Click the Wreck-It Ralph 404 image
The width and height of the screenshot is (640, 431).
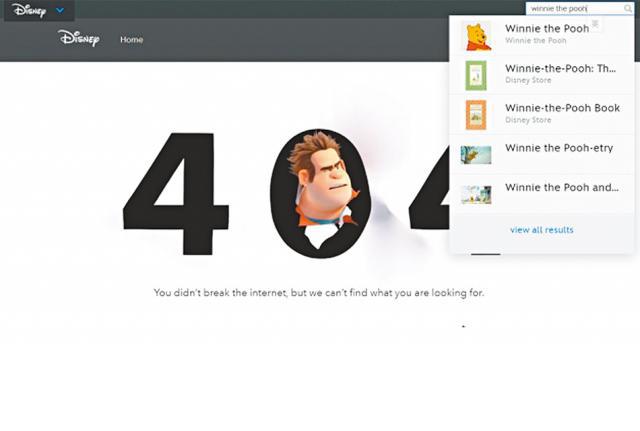click(321, 193)
